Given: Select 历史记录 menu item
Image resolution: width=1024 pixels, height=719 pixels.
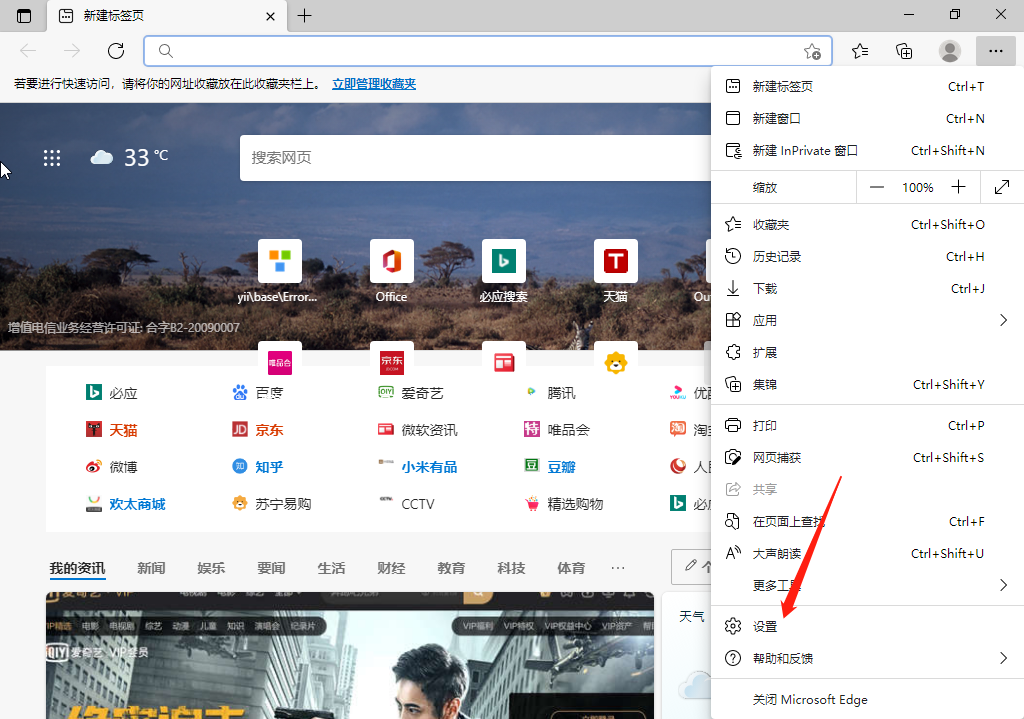Looking at the screenshot, I should tap(777, 257).
